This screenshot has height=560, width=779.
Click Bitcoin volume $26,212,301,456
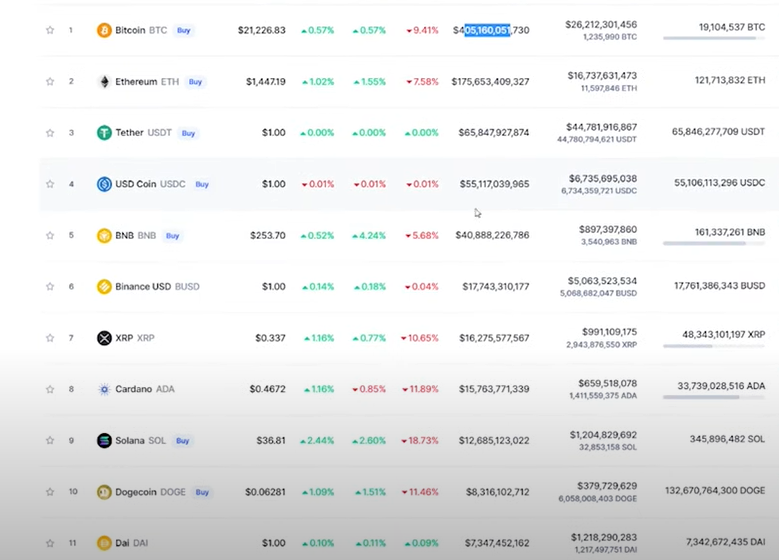(601, 24)
